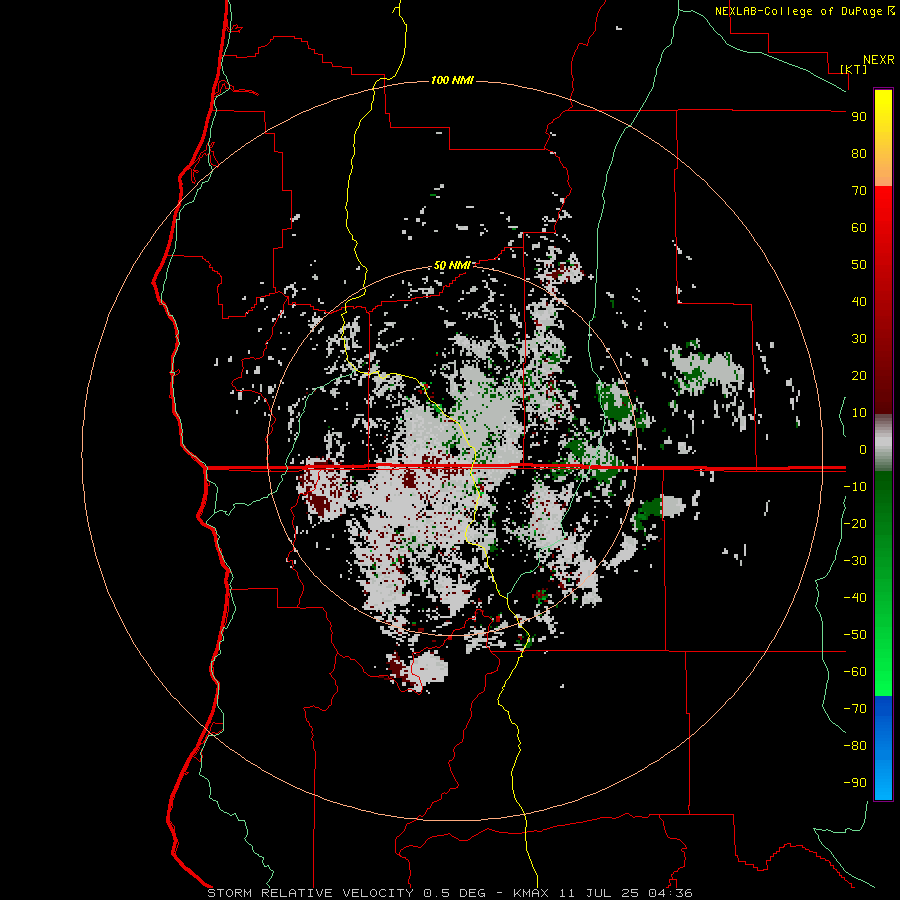Click the -10 value on the velocity scale

(x=855, y=487)
